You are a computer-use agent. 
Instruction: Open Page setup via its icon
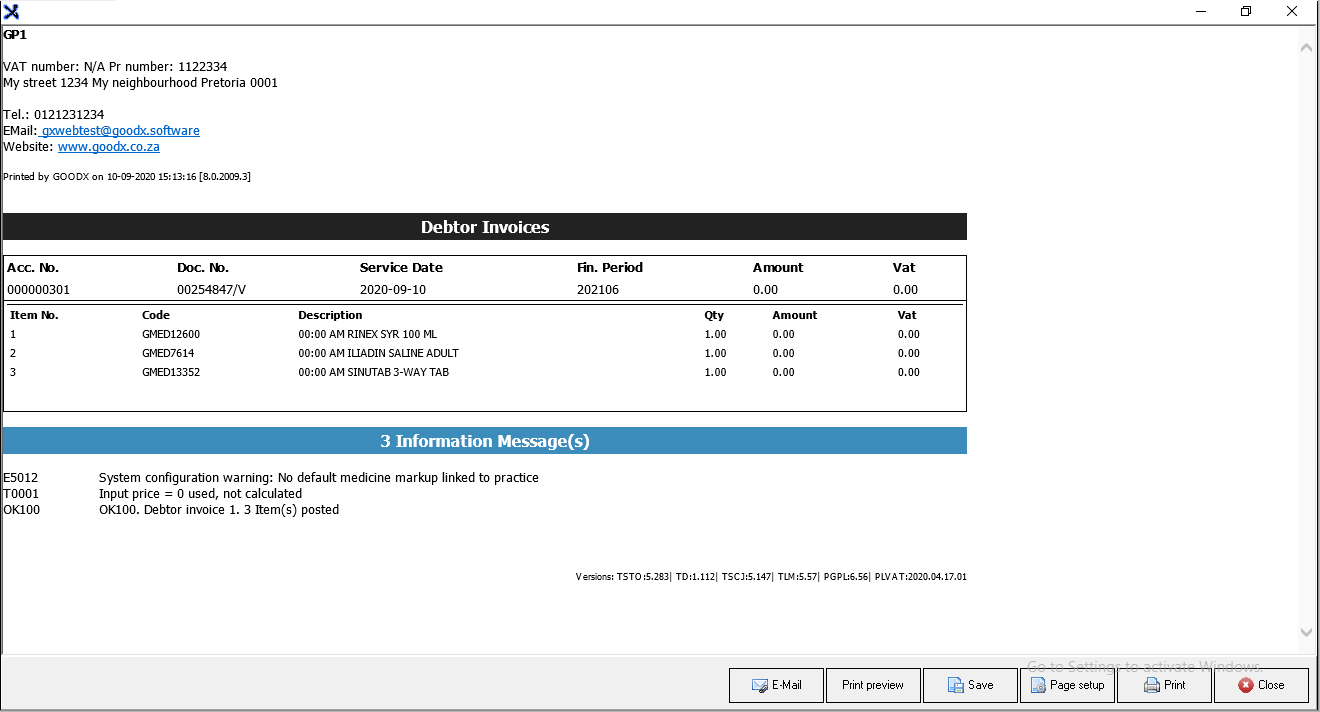(1035, 686)
